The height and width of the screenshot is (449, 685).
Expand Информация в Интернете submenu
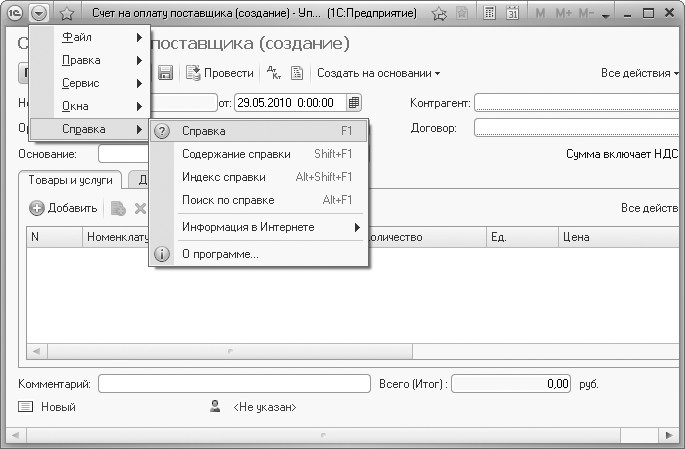260,227
